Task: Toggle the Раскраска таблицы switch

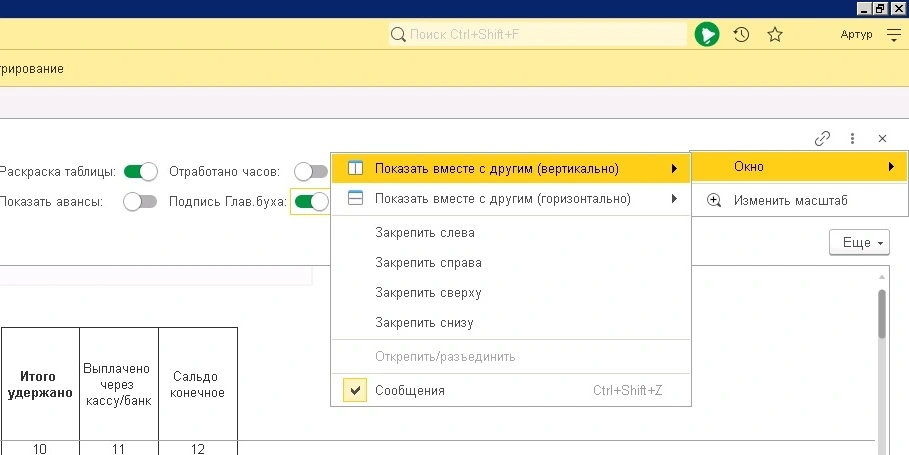Action: coord(141,171)
